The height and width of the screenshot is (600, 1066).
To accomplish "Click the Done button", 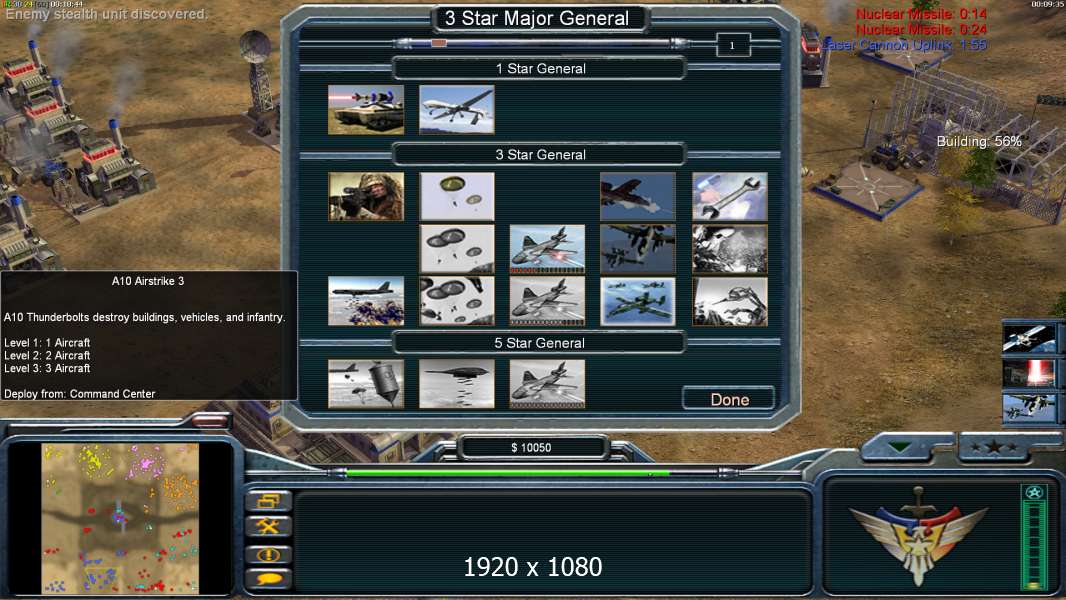I will 729,399.
